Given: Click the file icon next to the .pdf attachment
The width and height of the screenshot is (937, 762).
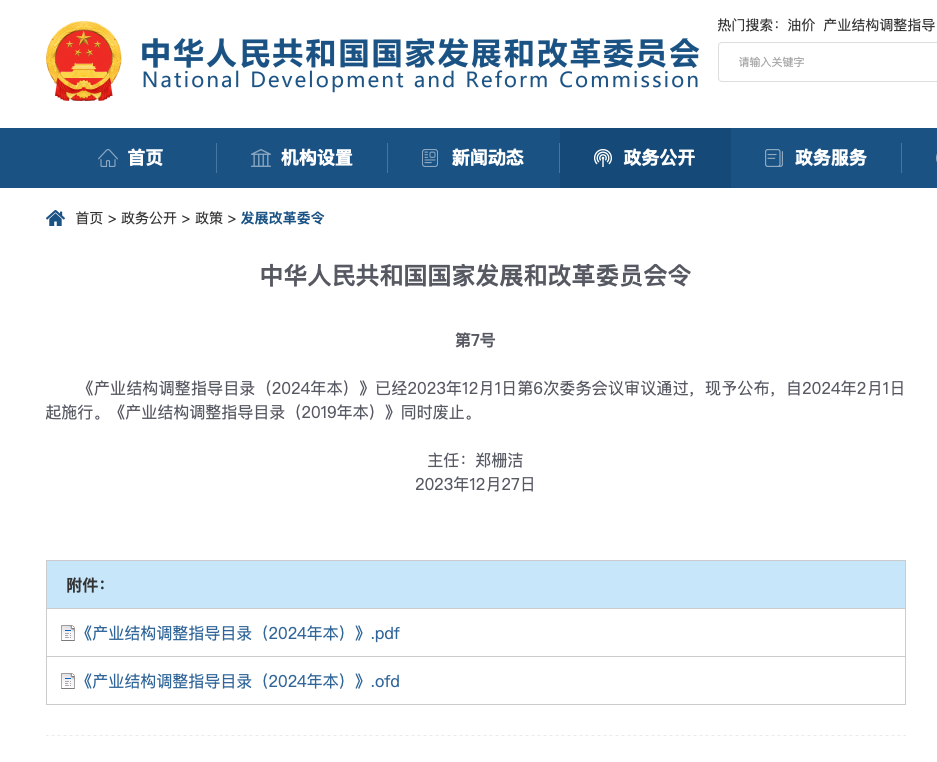Looking at the screenshot, I should [68, 633].
